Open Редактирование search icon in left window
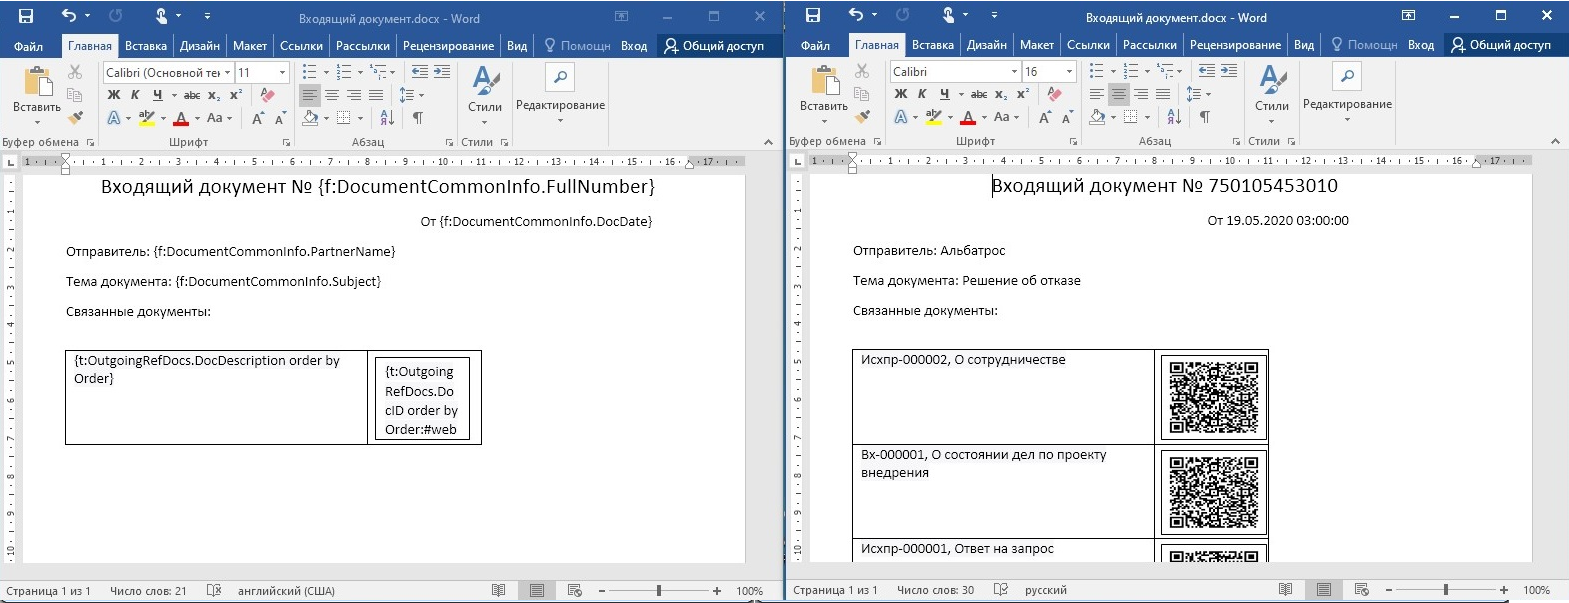The image size is (1569, 603). click(x=560, y=77)
